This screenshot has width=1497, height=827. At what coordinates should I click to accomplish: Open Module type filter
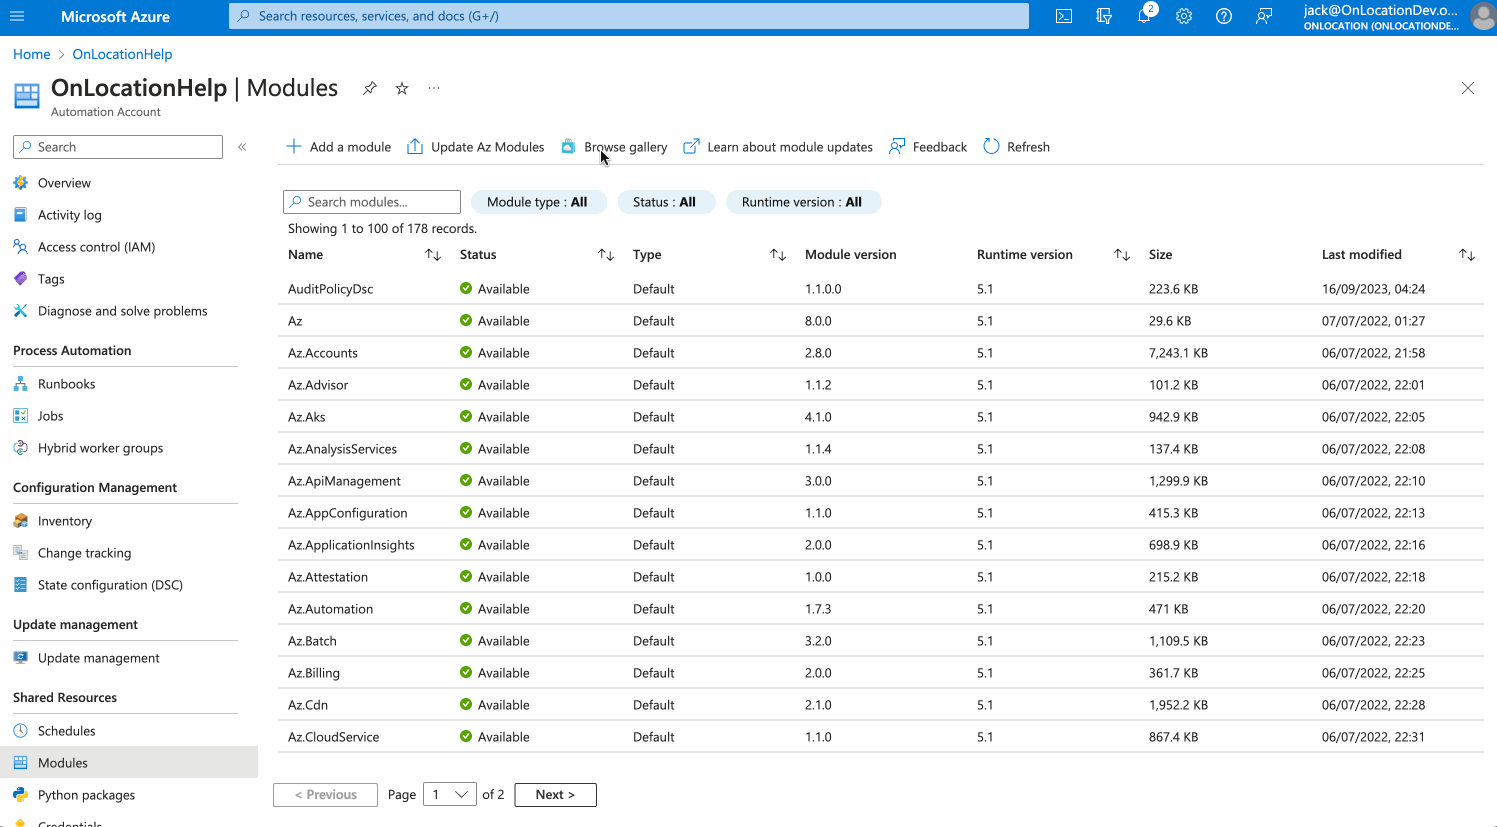point(538,202)
